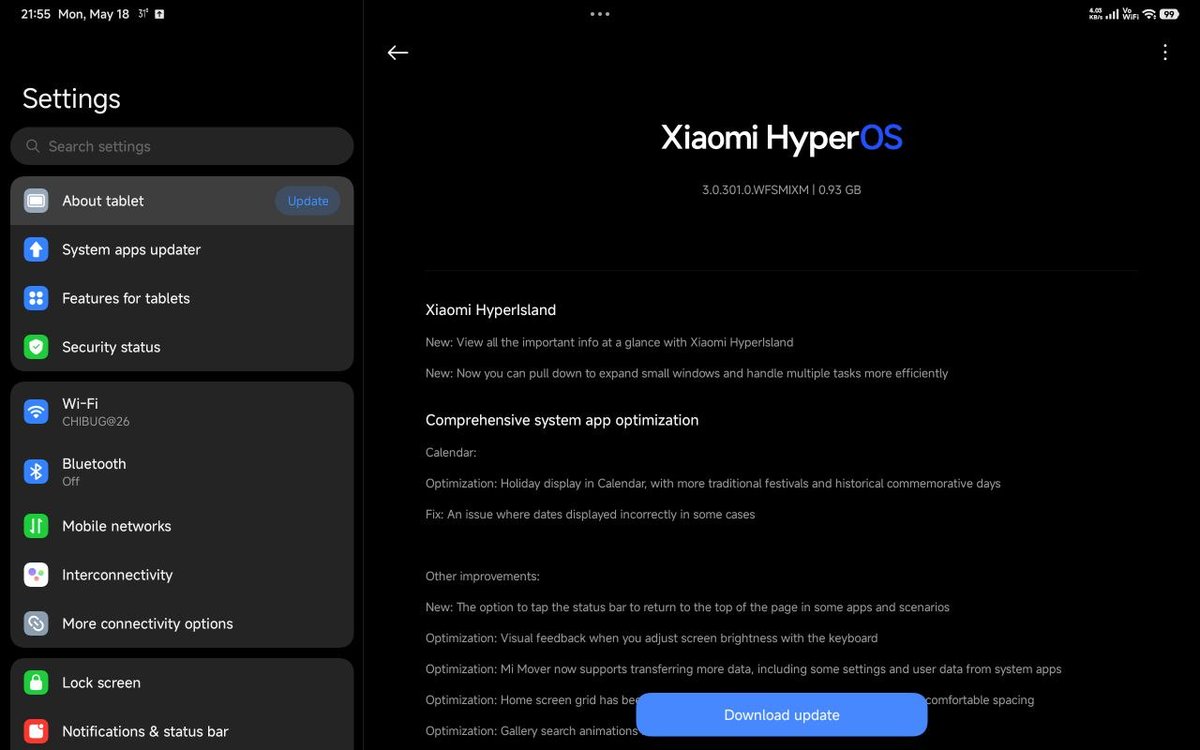The width and height of the screenshot is (1200, 750).
Task: Tap the Download update button
Action: pos(782,715)
